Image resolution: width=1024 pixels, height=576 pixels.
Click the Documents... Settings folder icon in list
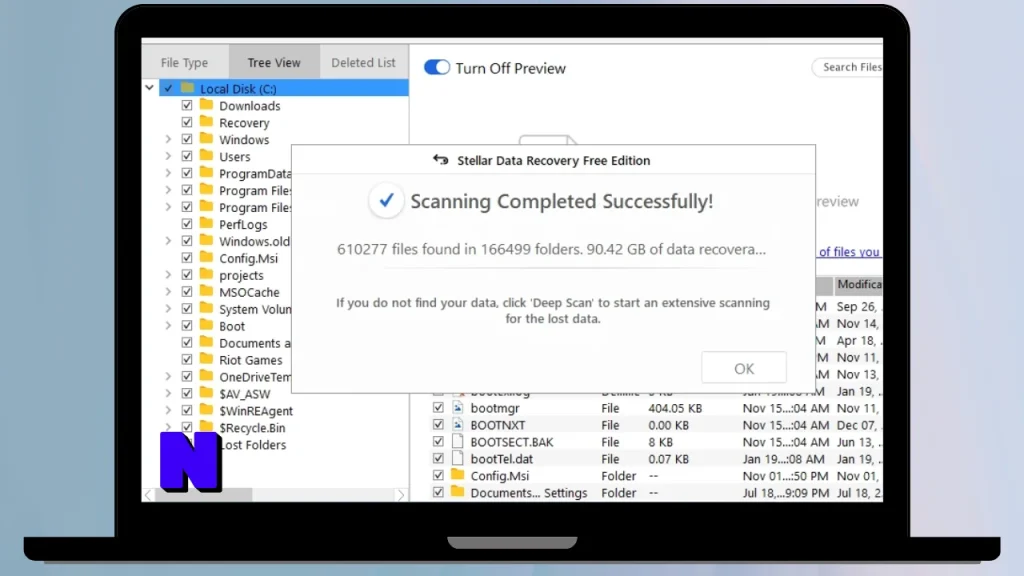click(x=458, y=492)
